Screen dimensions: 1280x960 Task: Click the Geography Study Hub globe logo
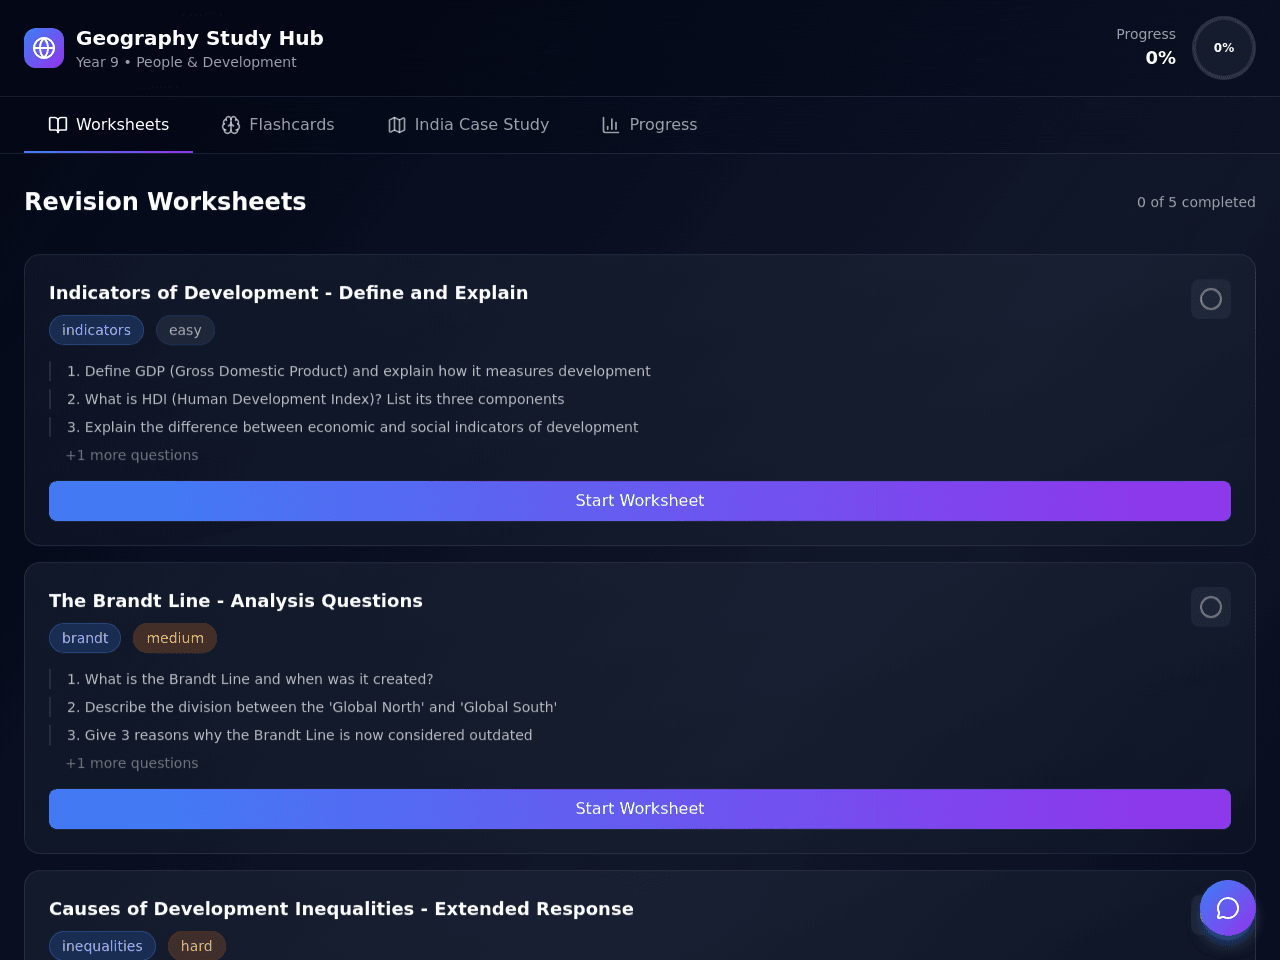coord(44,48)
